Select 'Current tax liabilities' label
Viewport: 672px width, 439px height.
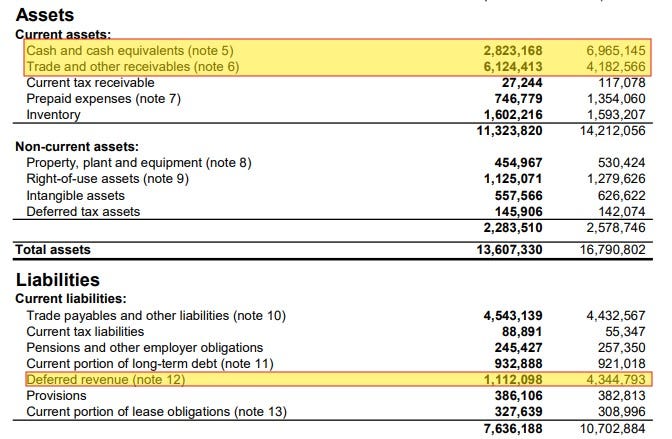(x=85, y=332)
